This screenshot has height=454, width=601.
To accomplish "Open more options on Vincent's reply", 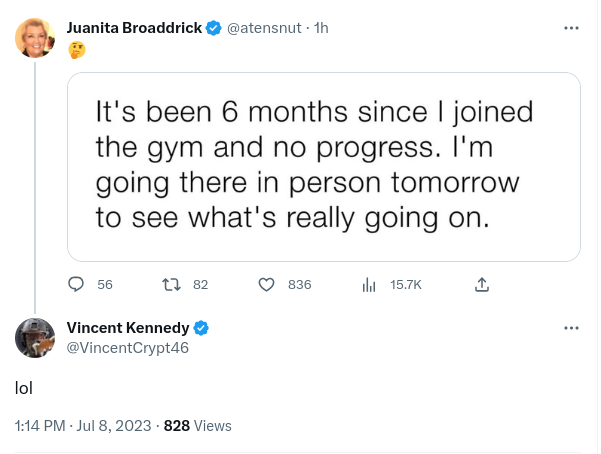I will click(x=571, y=328).
